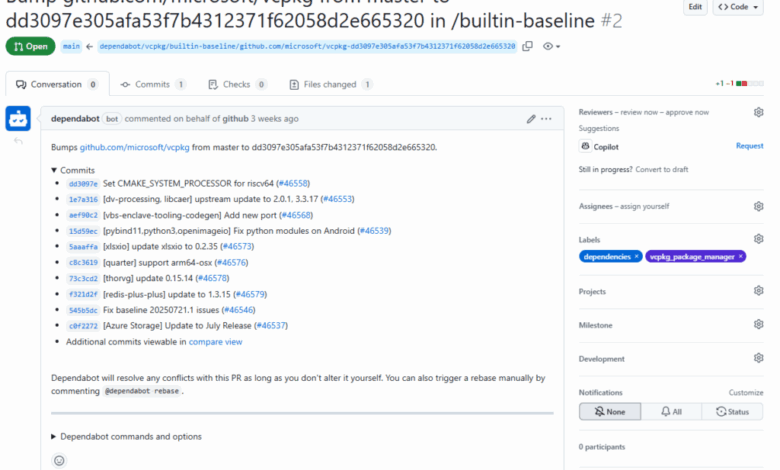The image size is (780, 470).
Task: Set notifications to Status
Action: tap(732, 412)
